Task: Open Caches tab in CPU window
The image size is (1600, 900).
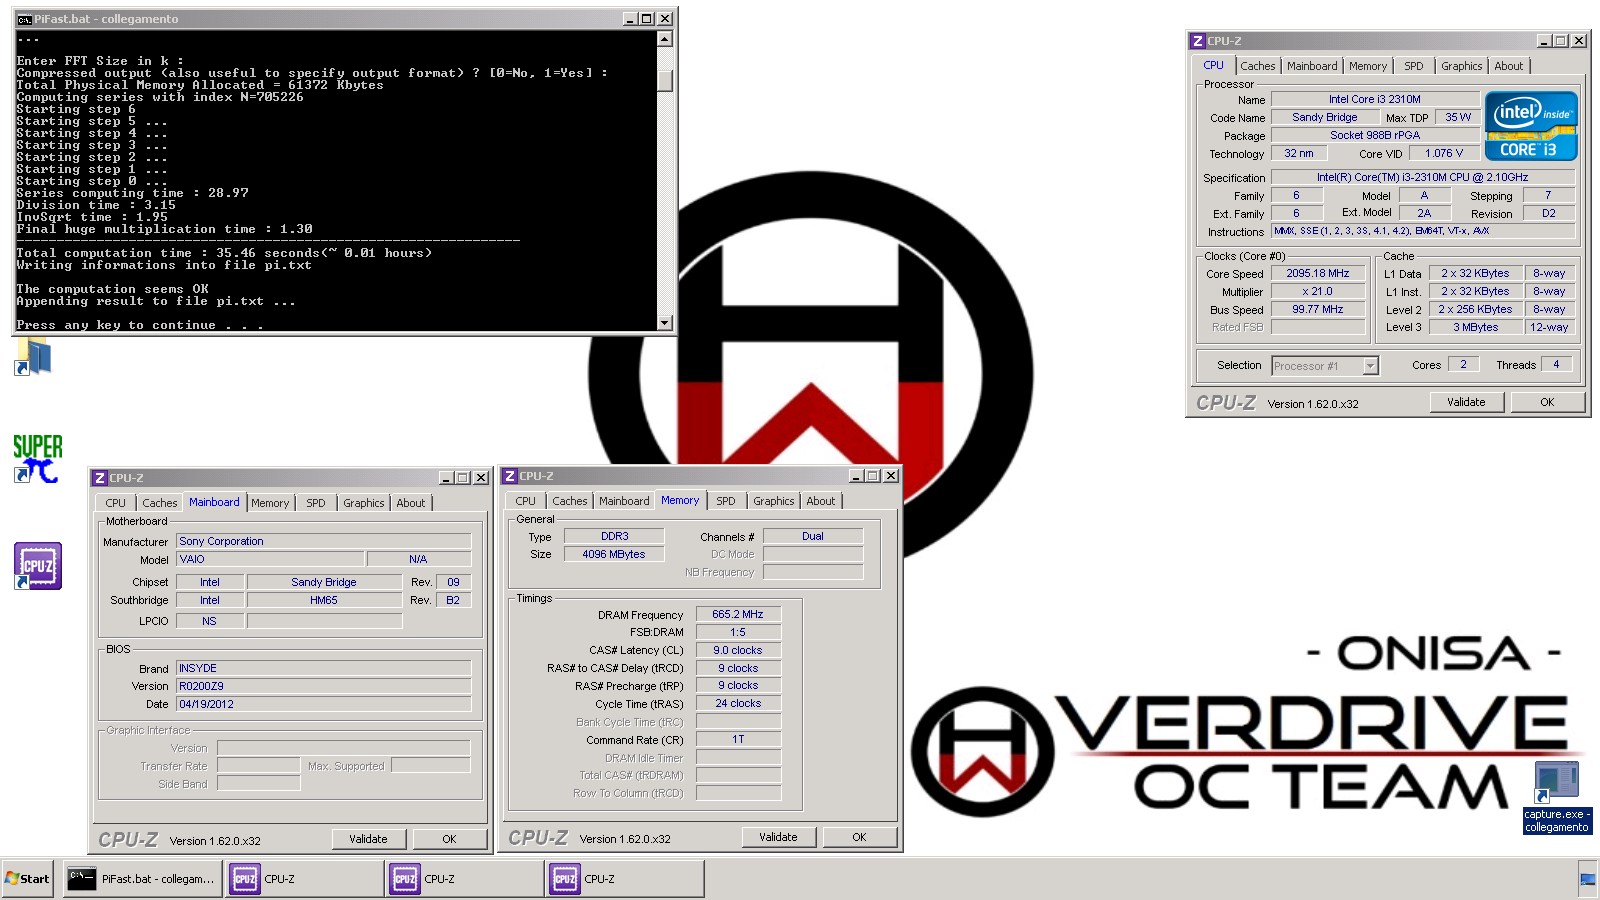Action: (1258, 66)
